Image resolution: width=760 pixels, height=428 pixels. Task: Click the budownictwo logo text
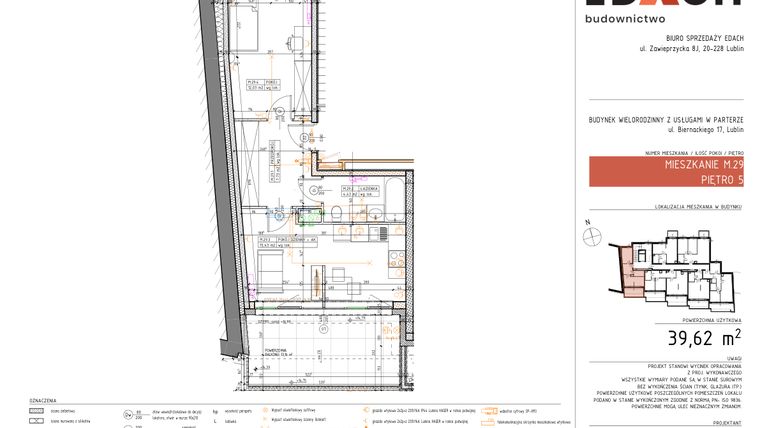625,19
